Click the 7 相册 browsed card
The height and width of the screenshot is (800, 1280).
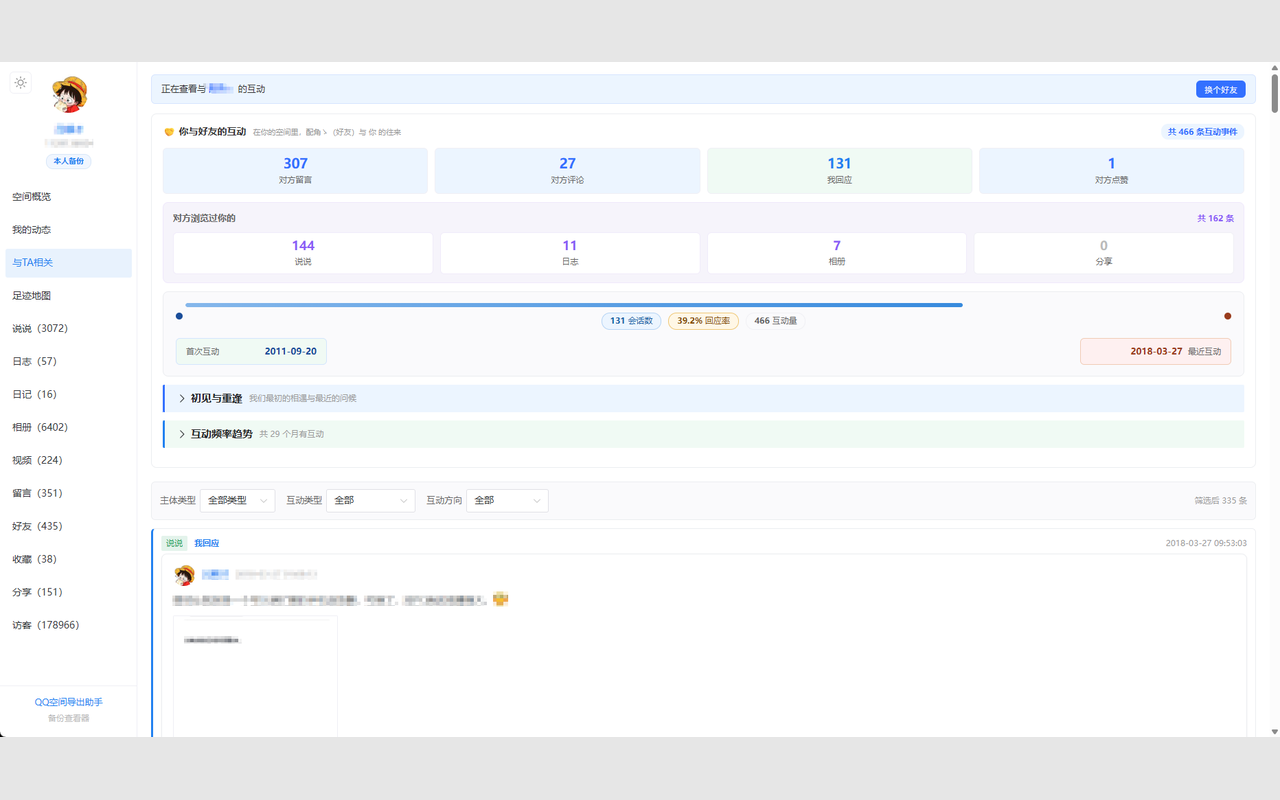click(837, 253)
